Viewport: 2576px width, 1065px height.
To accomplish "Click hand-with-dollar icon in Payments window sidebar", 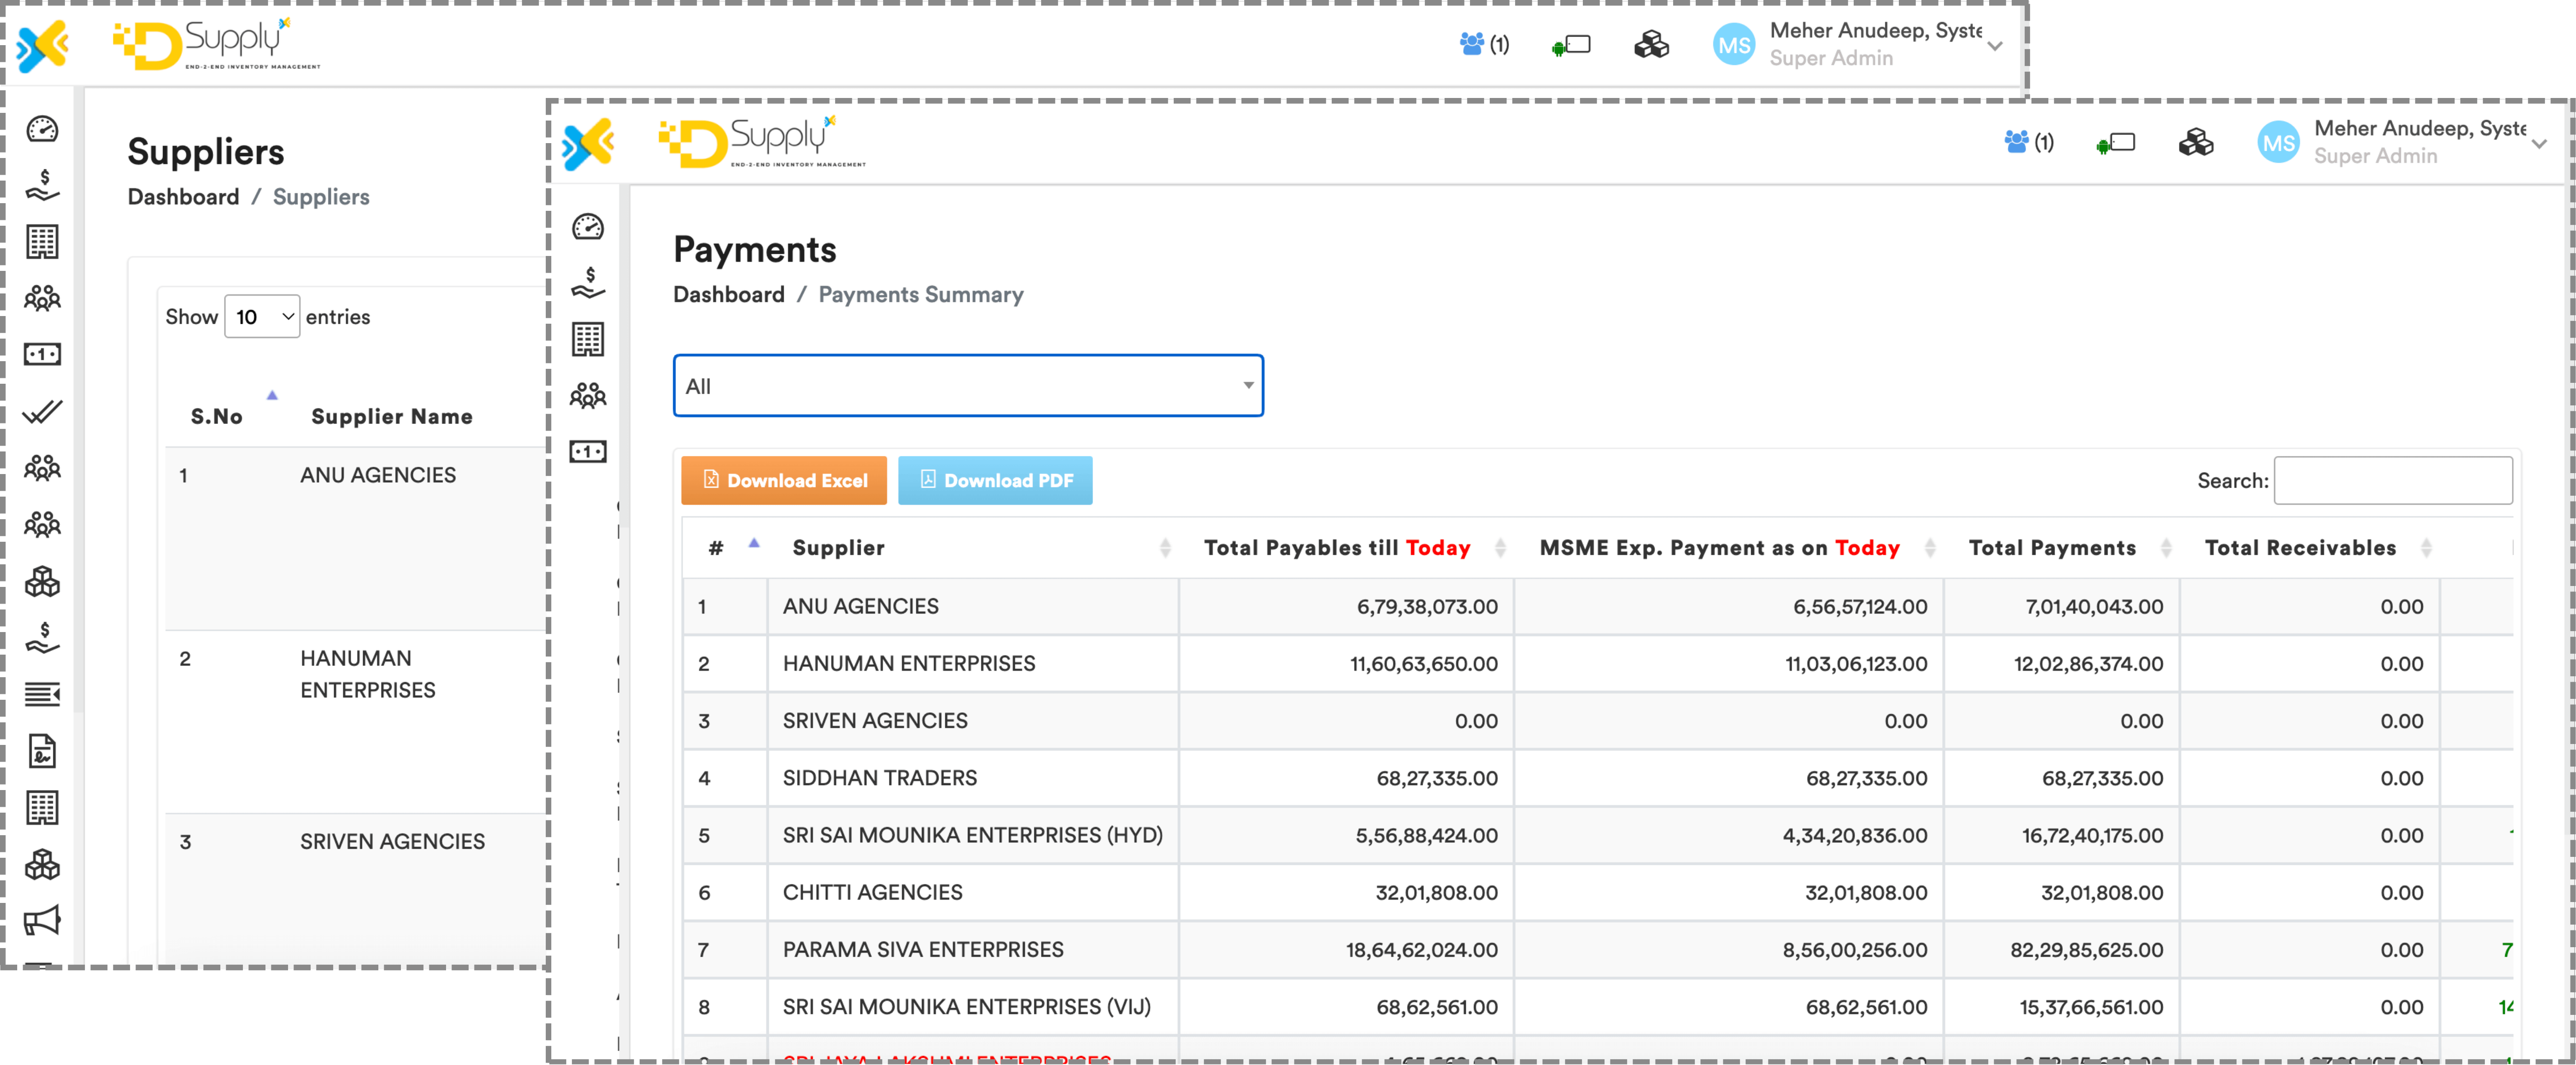I will tap(587, 283).
